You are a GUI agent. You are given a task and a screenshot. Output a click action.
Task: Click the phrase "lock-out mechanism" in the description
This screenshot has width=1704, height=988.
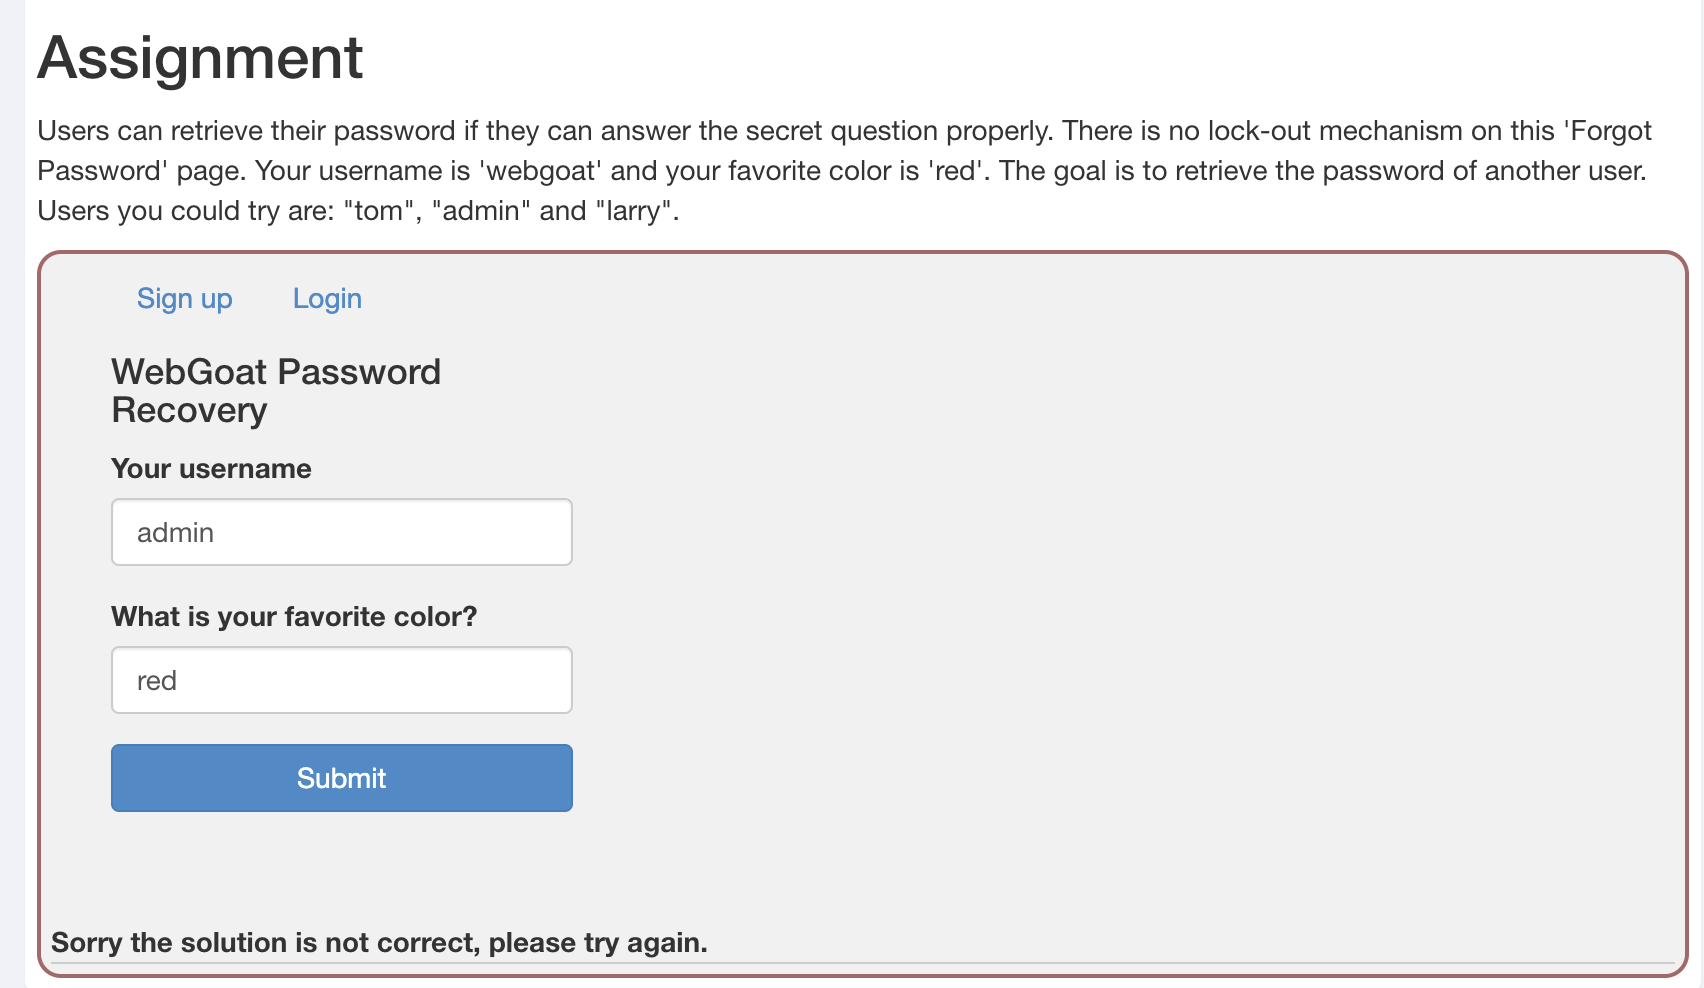(1335, 131)
